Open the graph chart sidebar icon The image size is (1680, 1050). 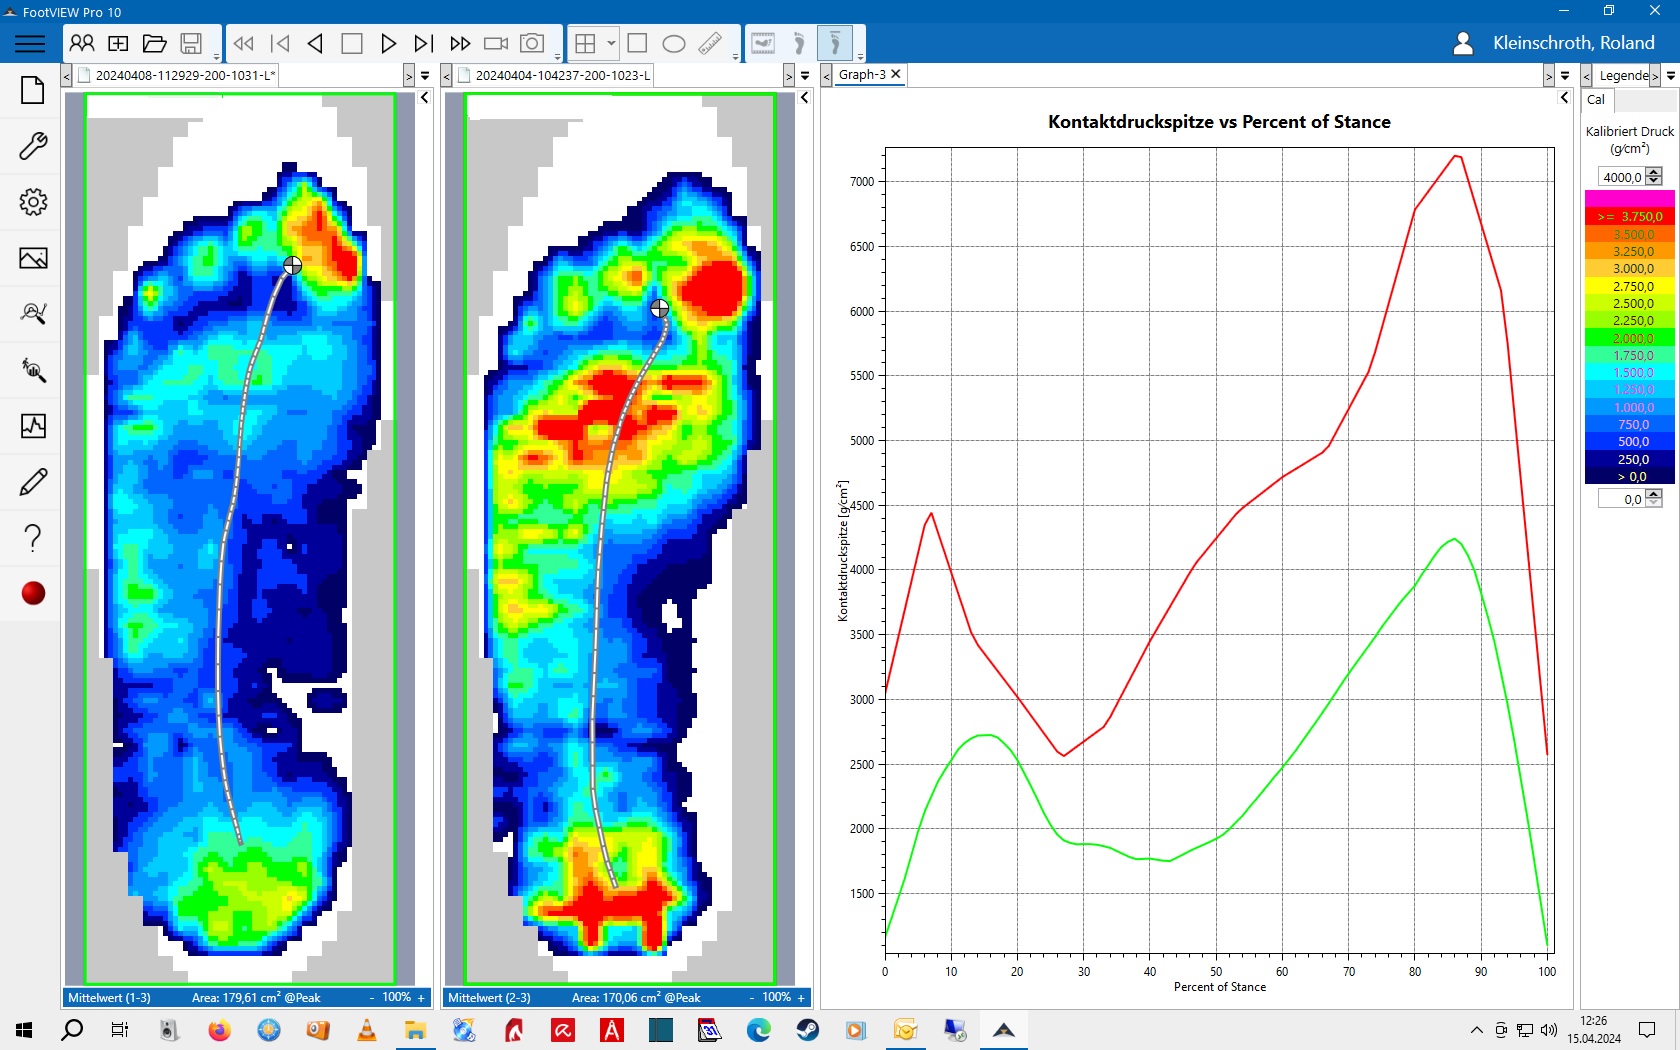33,426
